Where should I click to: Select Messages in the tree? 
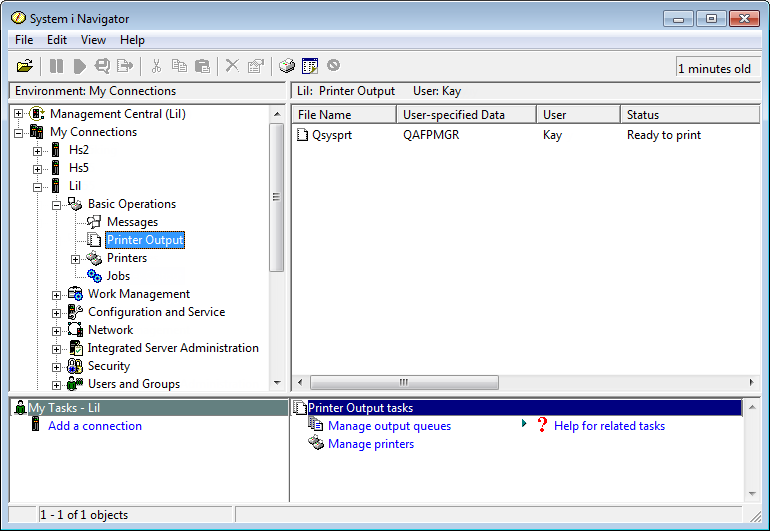132,222
